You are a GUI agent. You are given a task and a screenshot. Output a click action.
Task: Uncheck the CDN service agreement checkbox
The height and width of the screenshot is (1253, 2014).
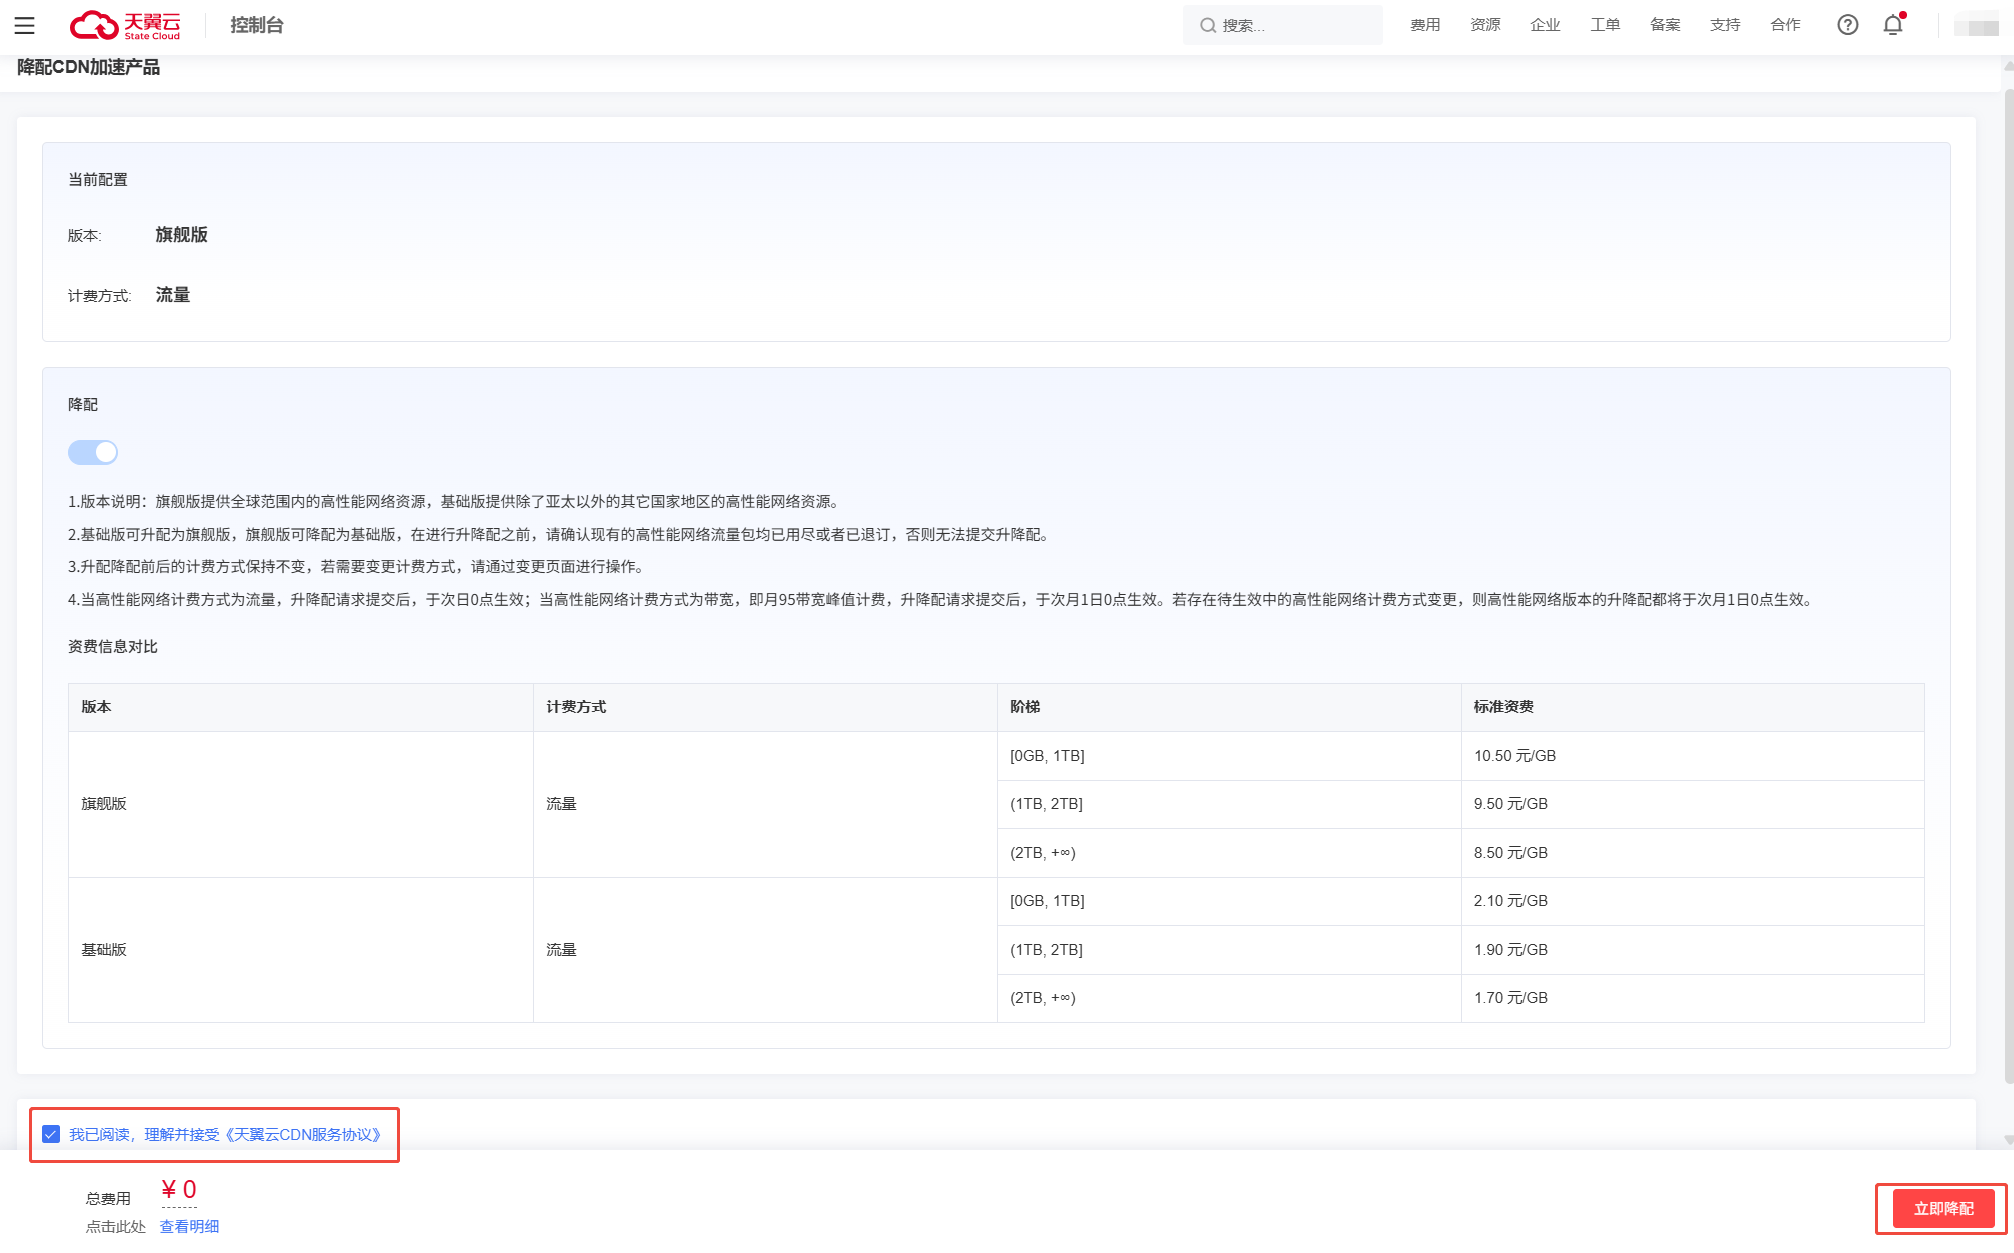tap(51, 1134)
